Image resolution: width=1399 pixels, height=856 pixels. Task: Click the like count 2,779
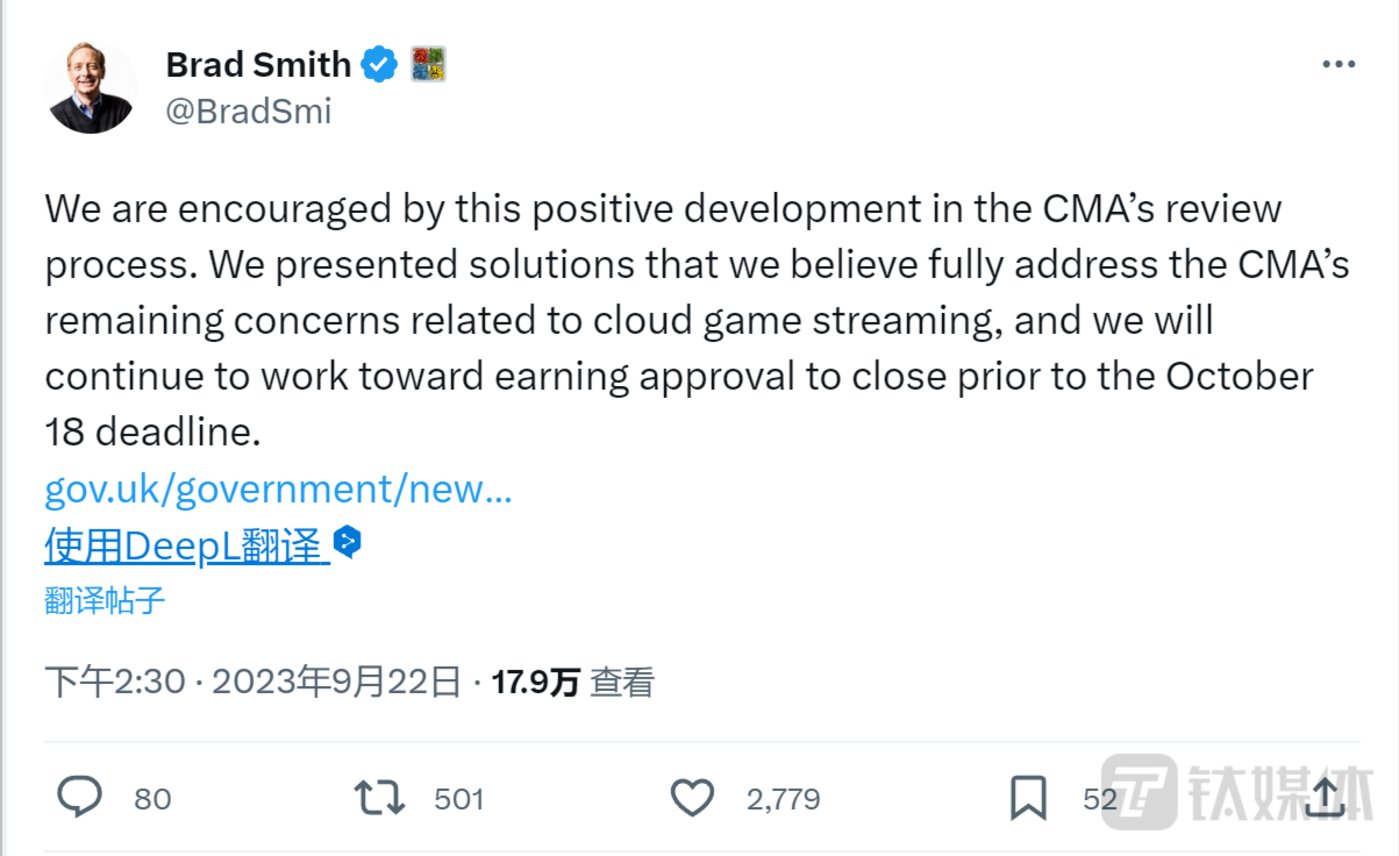pos(783,800)
